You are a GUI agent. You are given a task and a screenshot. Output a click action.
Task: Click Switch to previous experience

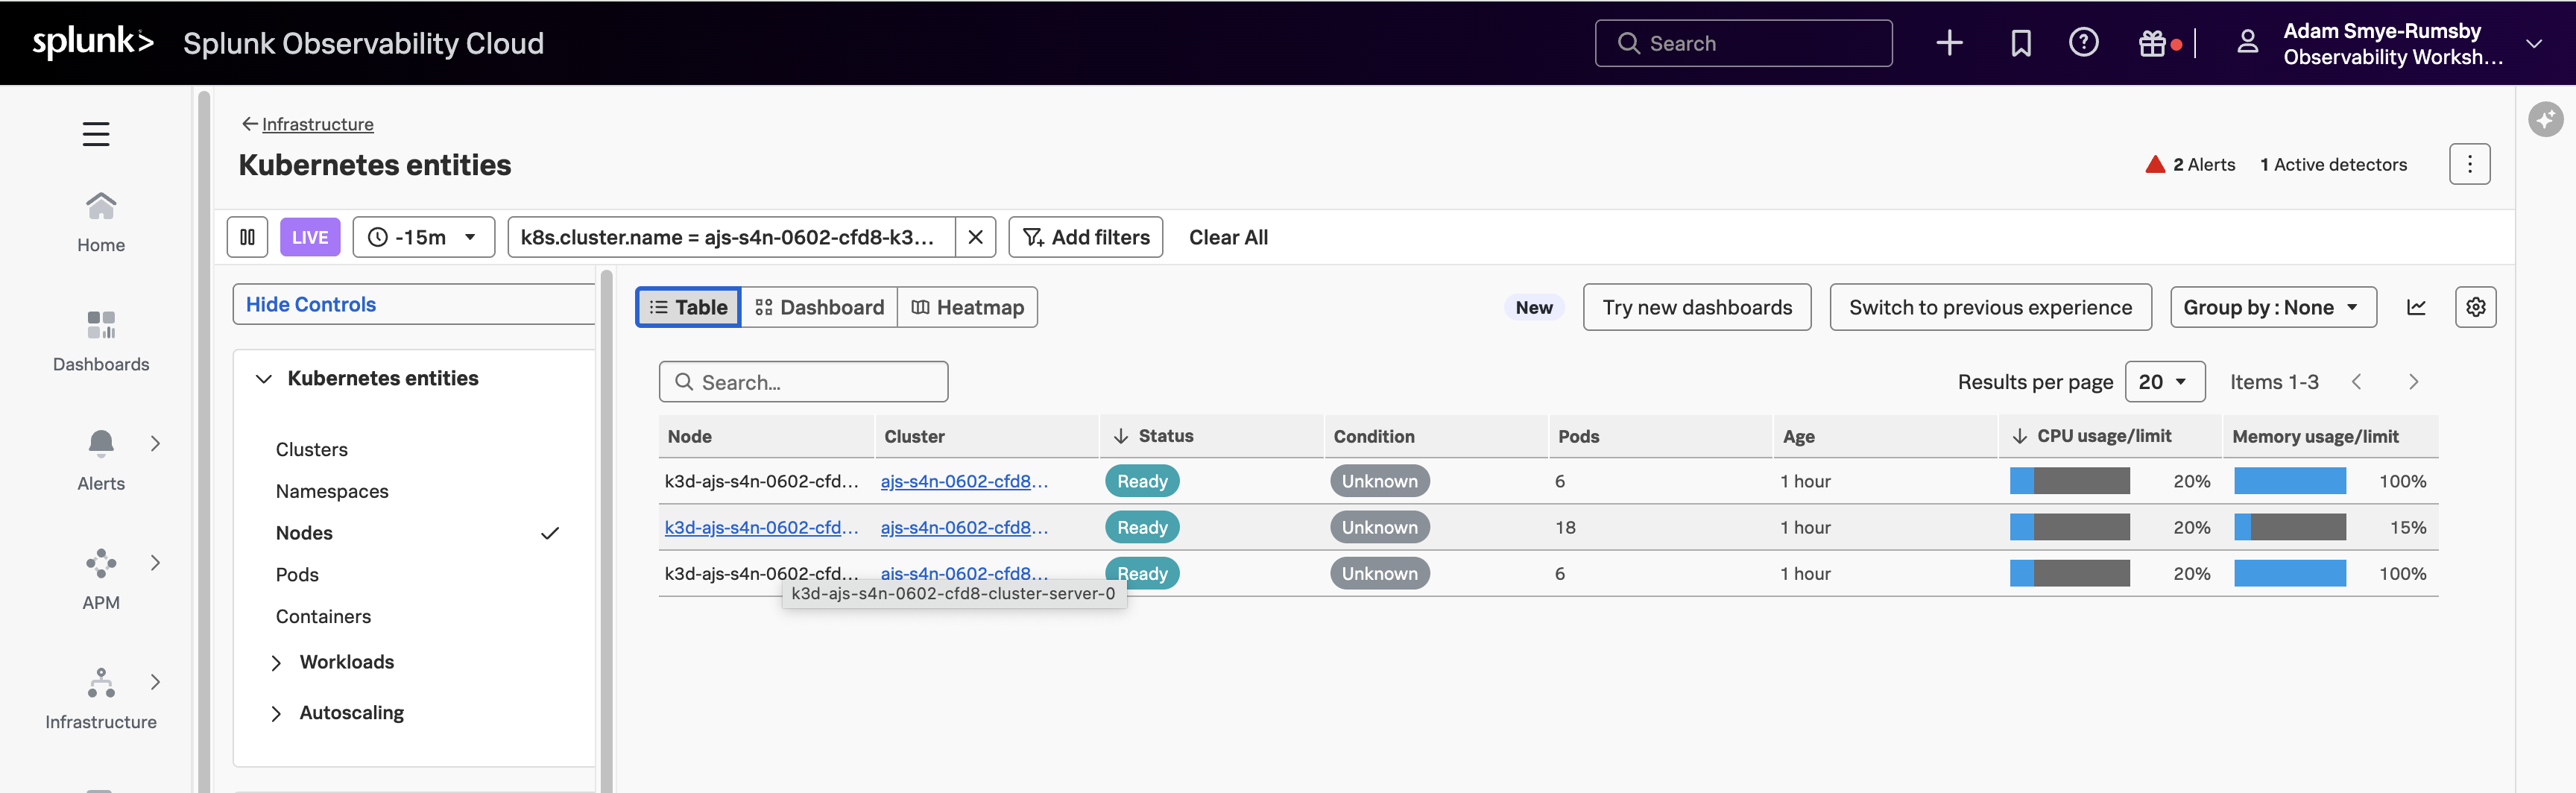click(x=1990, y=307)
